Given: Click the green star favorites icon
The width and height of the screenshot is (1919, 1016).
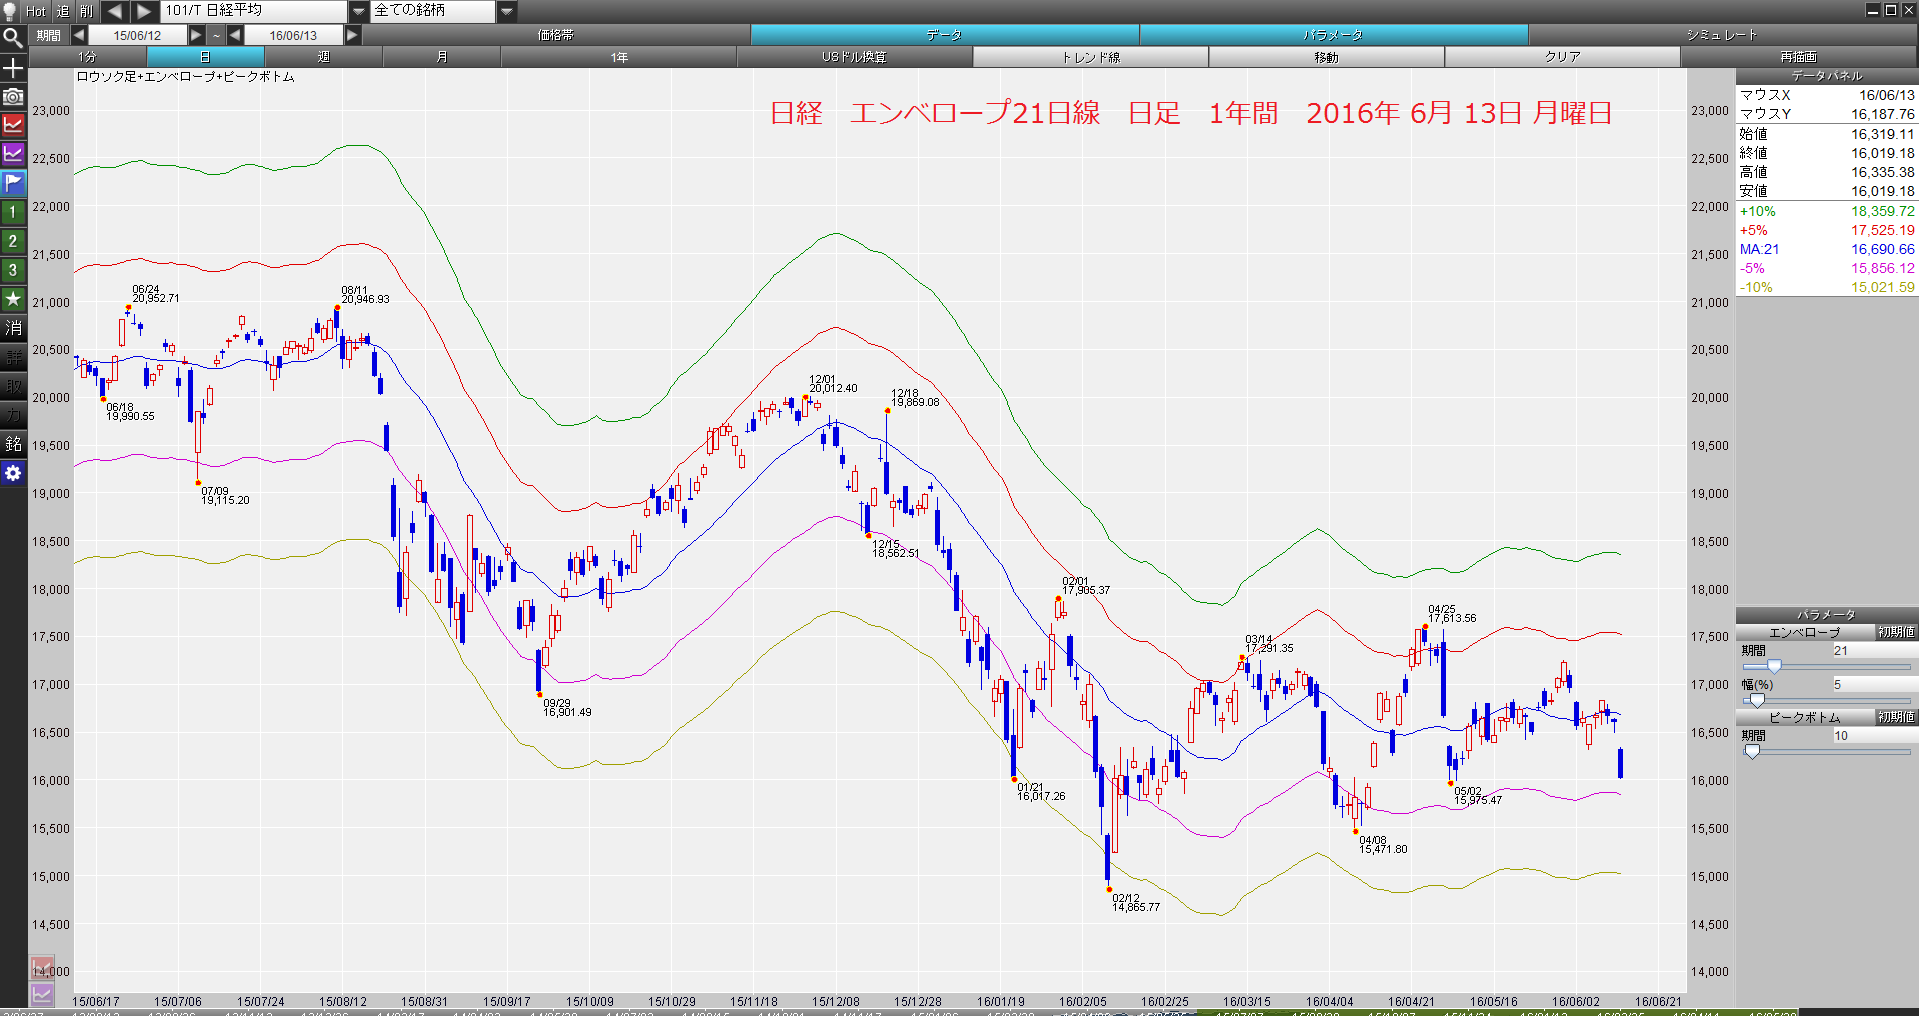Looking at the screenshot, I should (13, 299).
